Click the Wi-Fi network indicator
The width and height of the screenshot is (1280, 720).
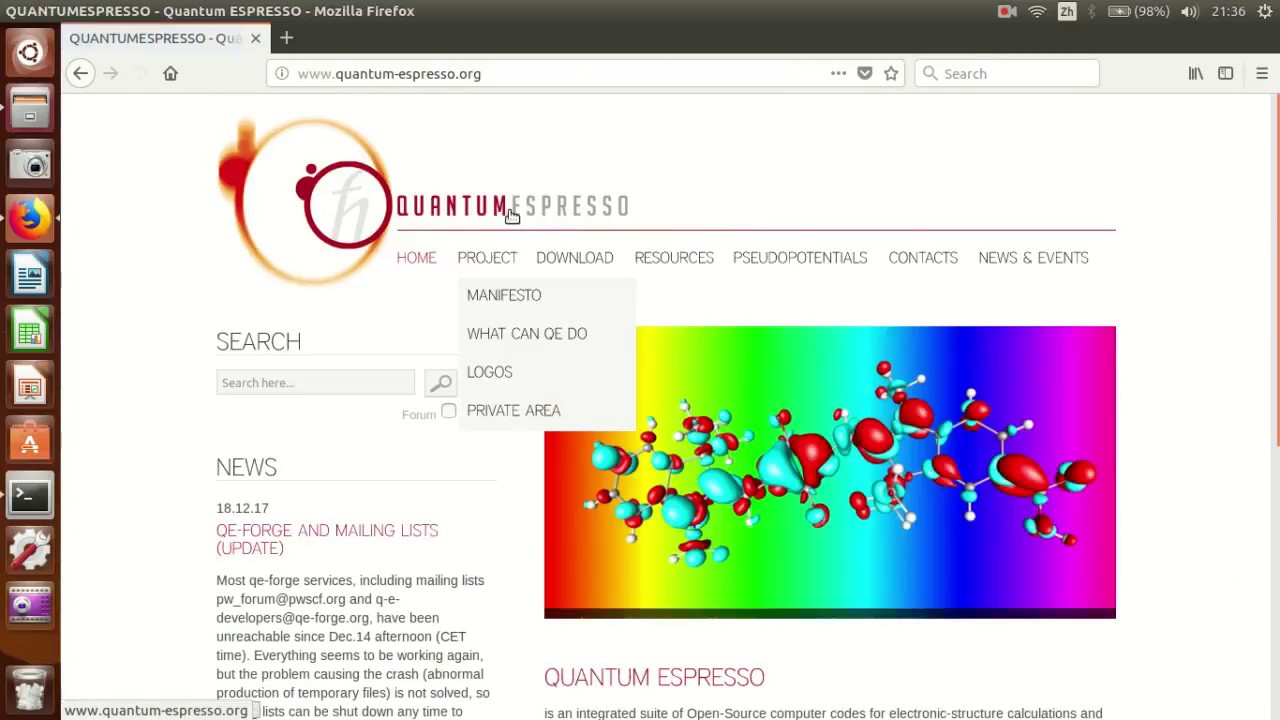tap(1037, 11)
